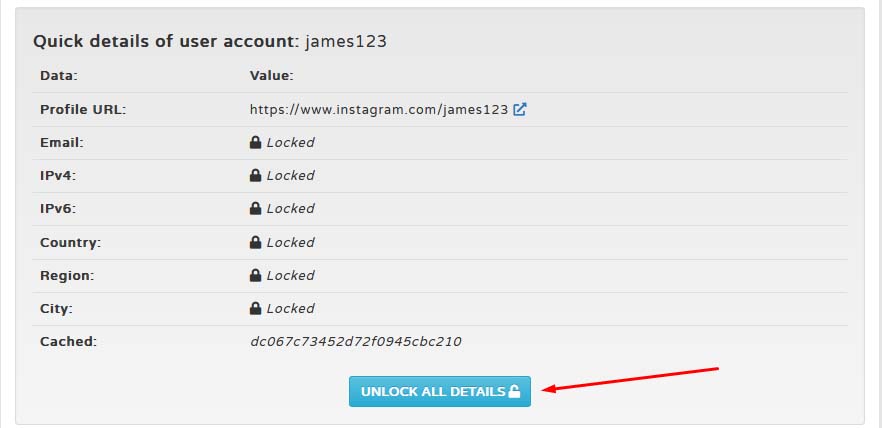The height and width of the screenshot is (428, 882).
Task: Click the Locked text in Email row
Action: click(x=290, y=142)
